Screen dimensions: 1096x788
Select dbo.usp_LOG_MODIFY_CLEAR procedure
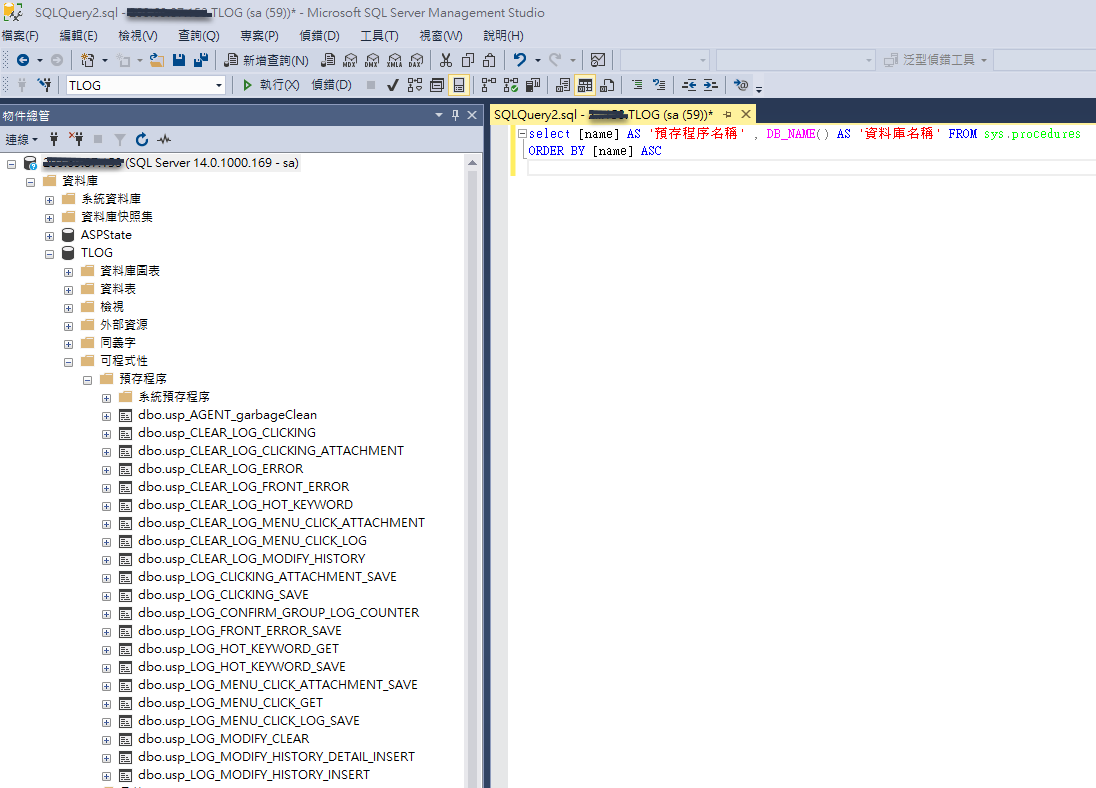click(224, 739)
